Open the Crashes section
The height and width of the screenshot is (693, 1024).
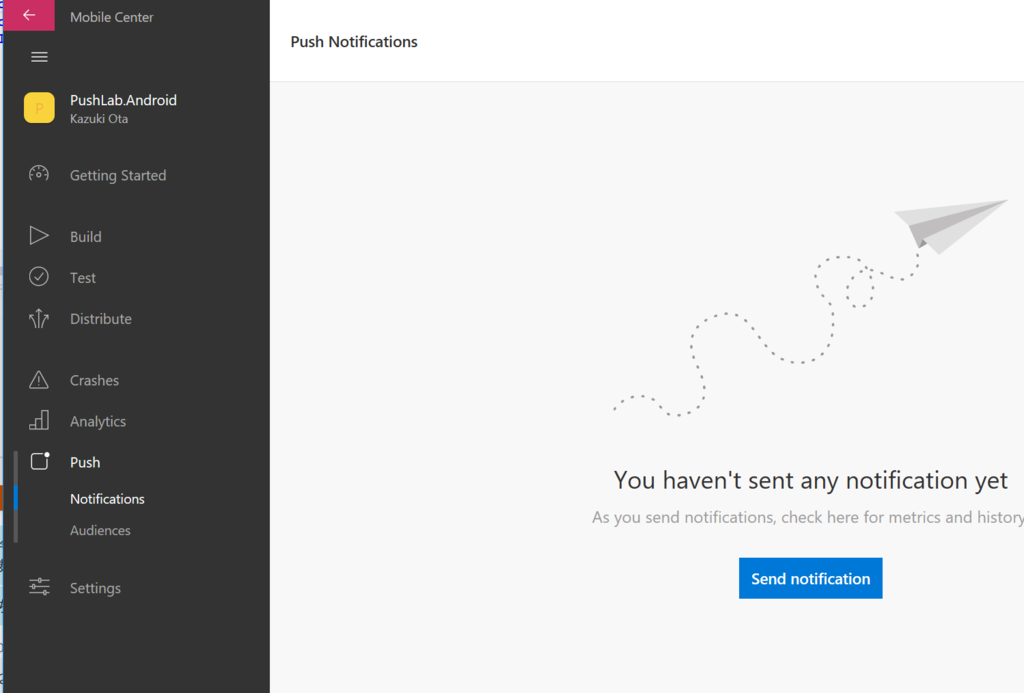pyautogui.click(x=94, y=380)
